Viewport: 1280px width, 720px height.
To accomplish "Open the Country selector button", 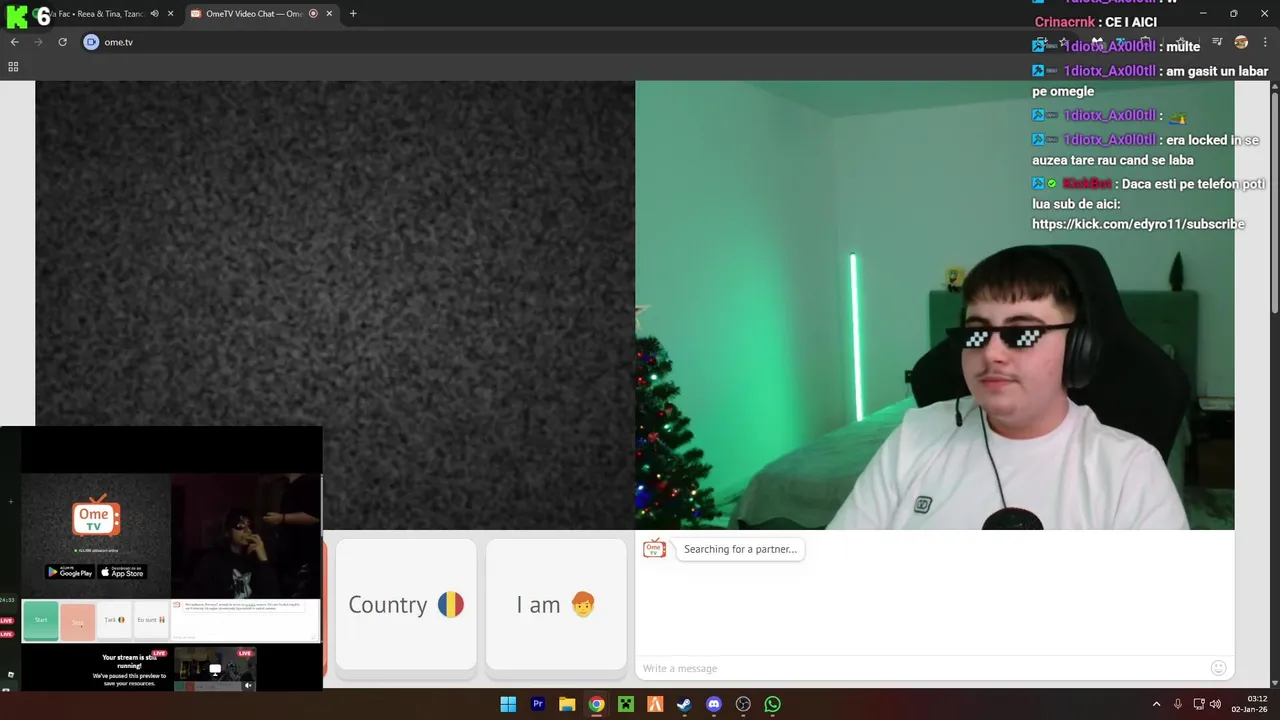I will pos(406,605).
